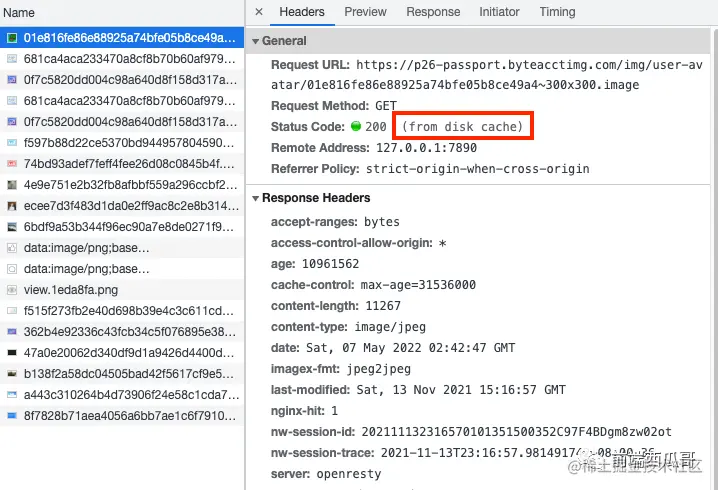Click blue thumbnail icon of 8f7828b71aea4056 request

tap(12, 416)
